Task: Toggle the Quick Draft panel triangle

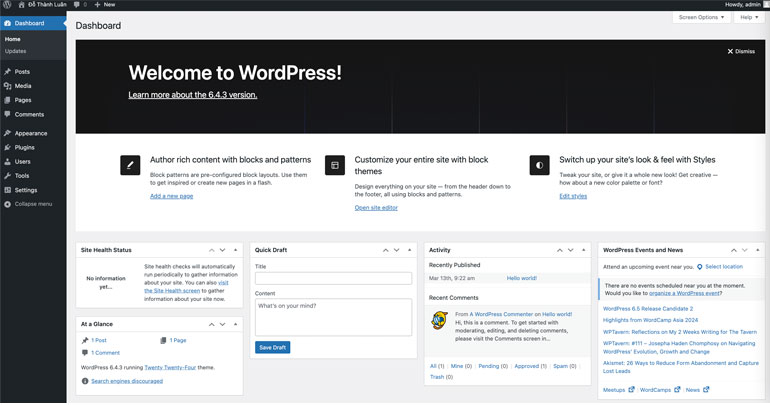Action: click(x=409, y=250)
